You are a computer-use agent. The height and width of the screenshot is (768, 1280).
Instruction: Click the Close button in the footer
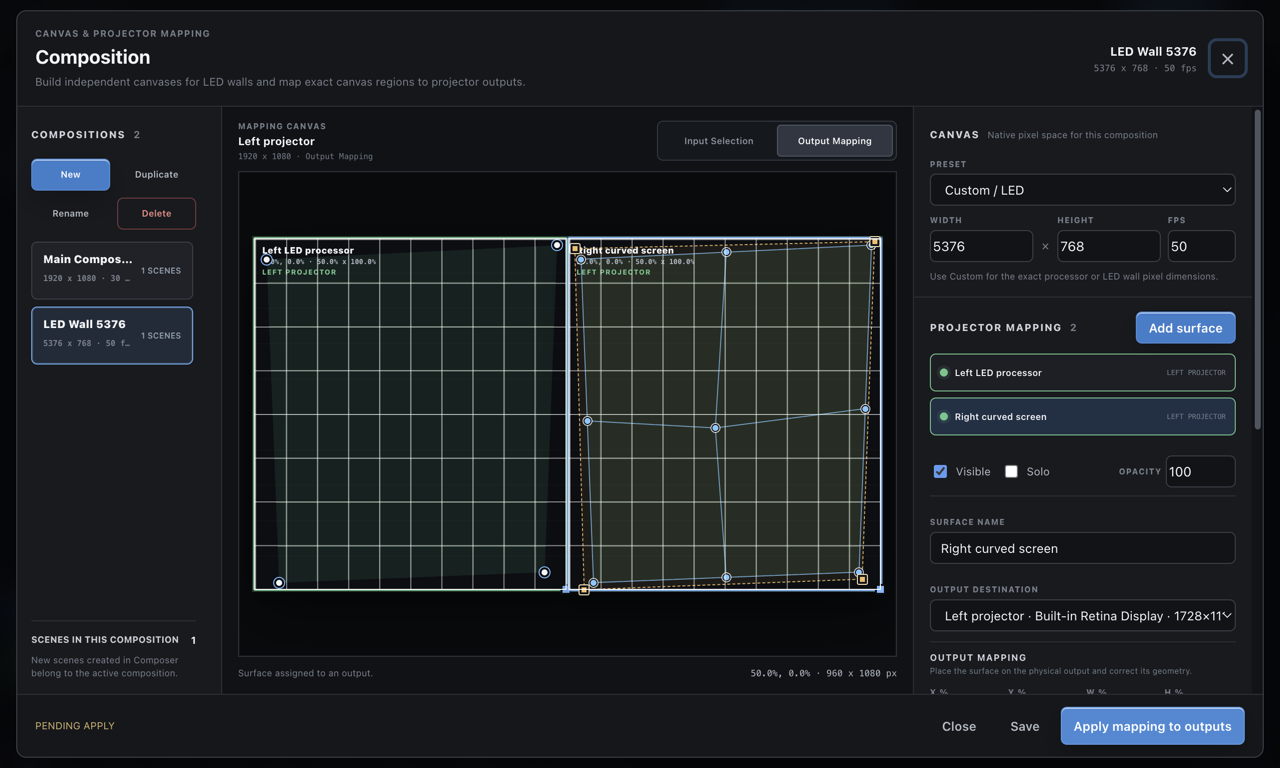click(x=959, y=726)
